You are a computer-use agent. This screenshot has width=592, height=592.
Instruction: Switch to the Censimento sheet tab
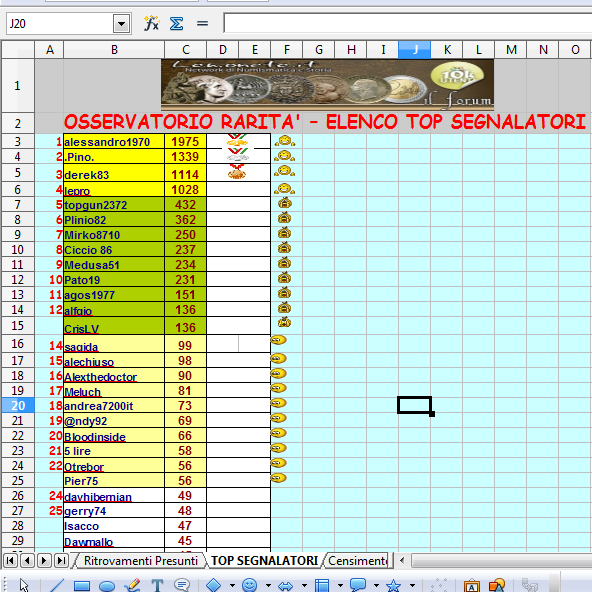358,561
